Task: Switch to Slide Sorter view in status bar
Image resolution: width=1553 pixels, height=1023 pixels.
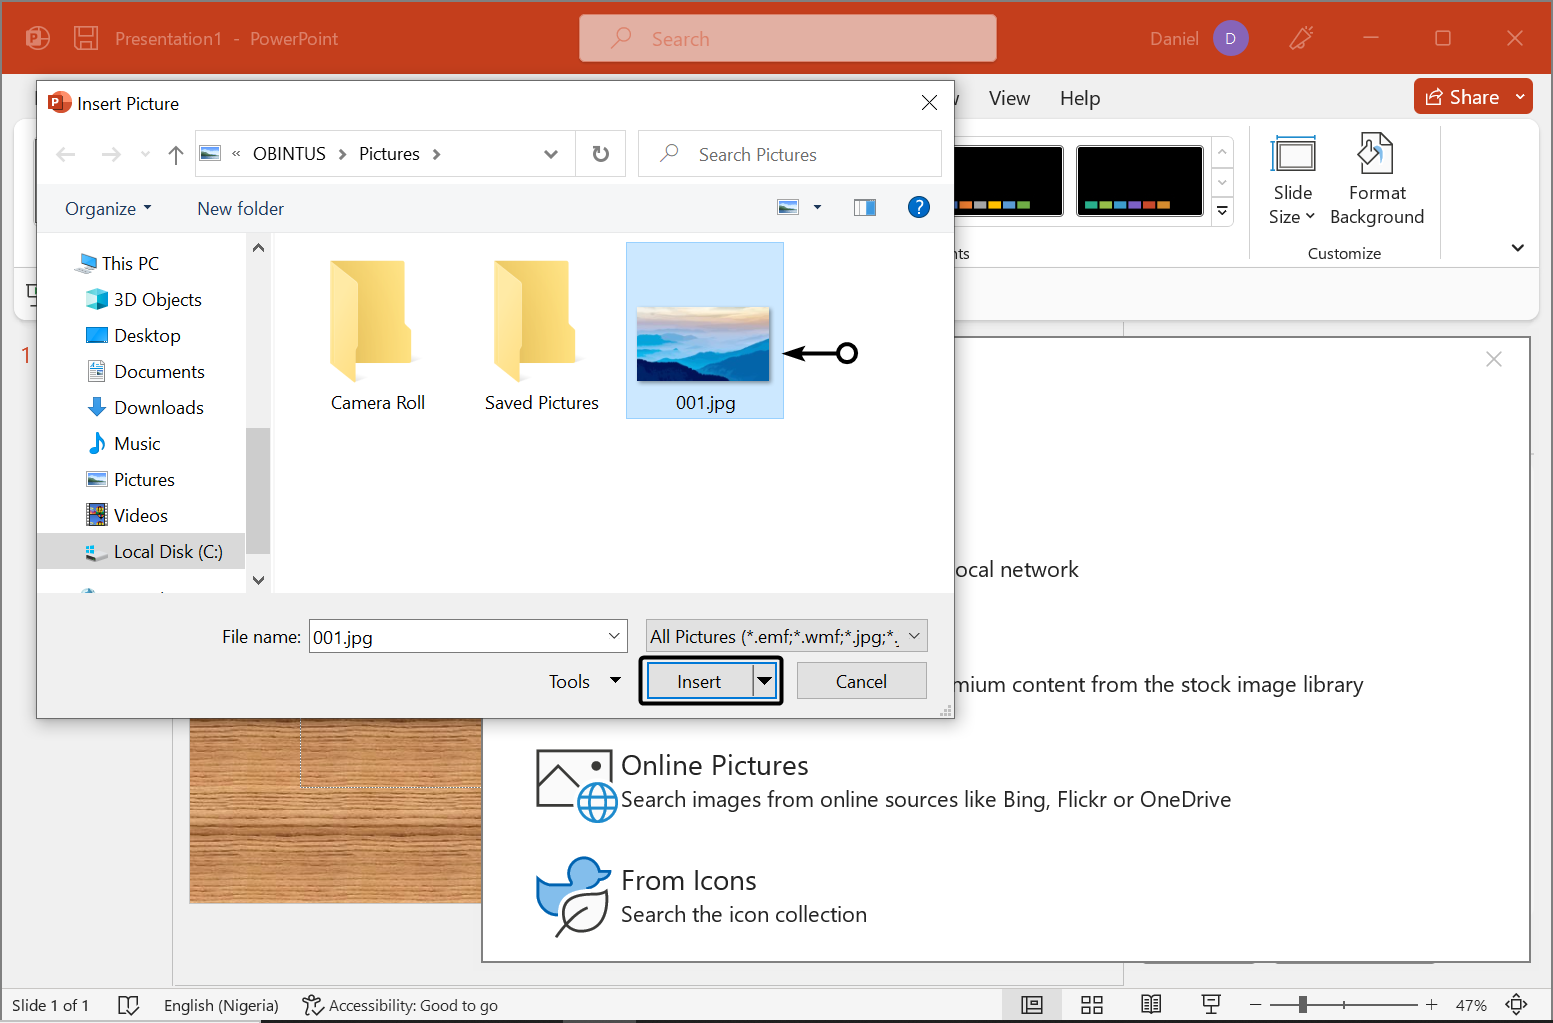Action: tap(1091, 1004)
